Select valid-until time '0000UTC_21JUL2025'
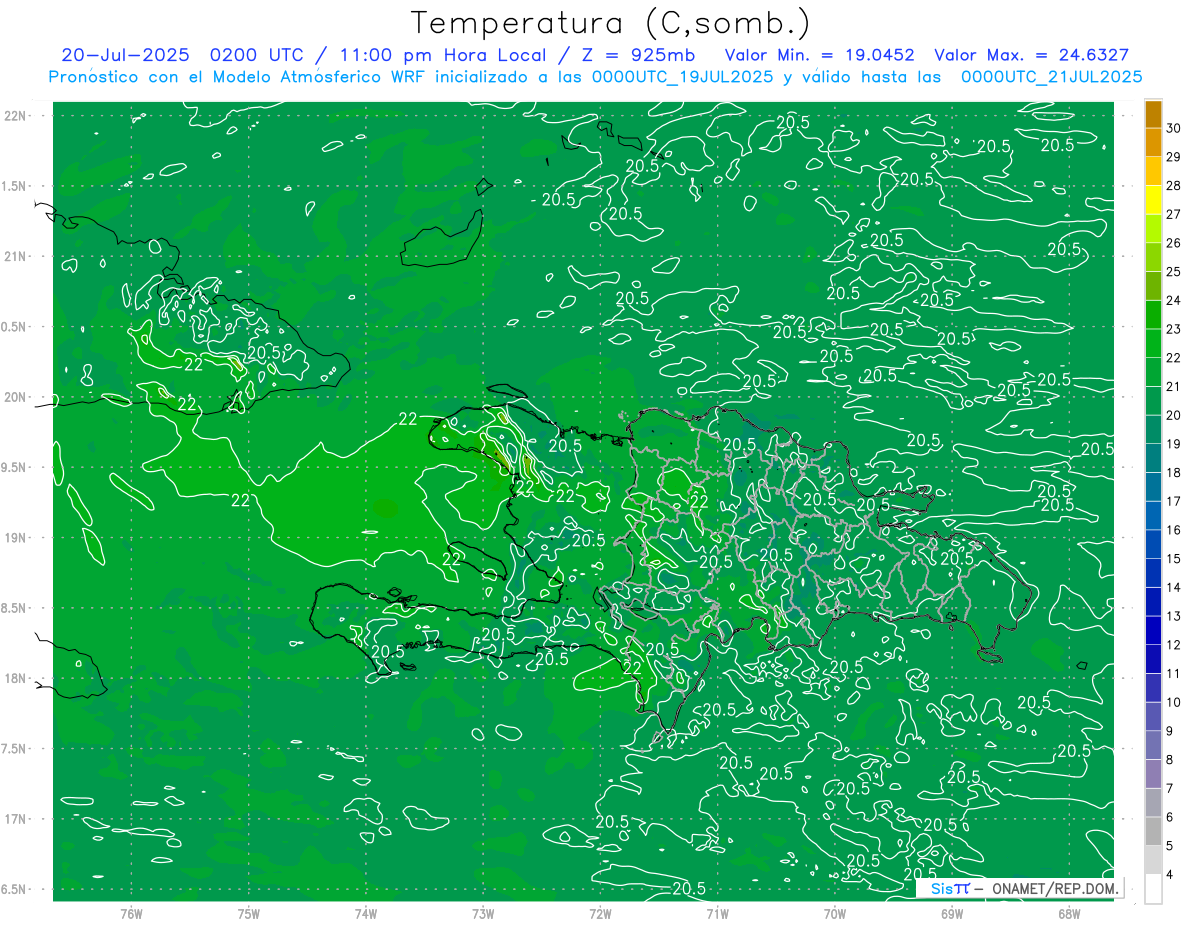The image size is (1200, 927). pyautogui.click(x=1051, y=77)
